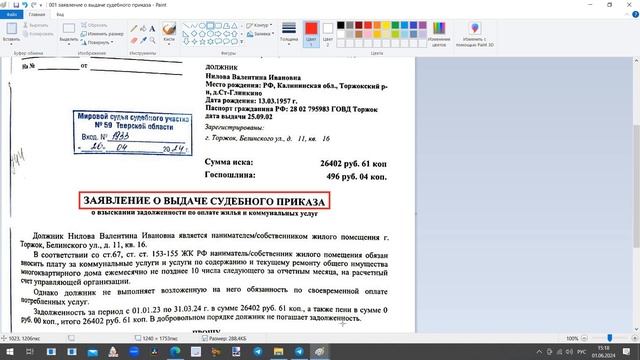This screenshot has height=360, width=640.
Task: Click the Вставить paste icon
Action: [11, 29]
